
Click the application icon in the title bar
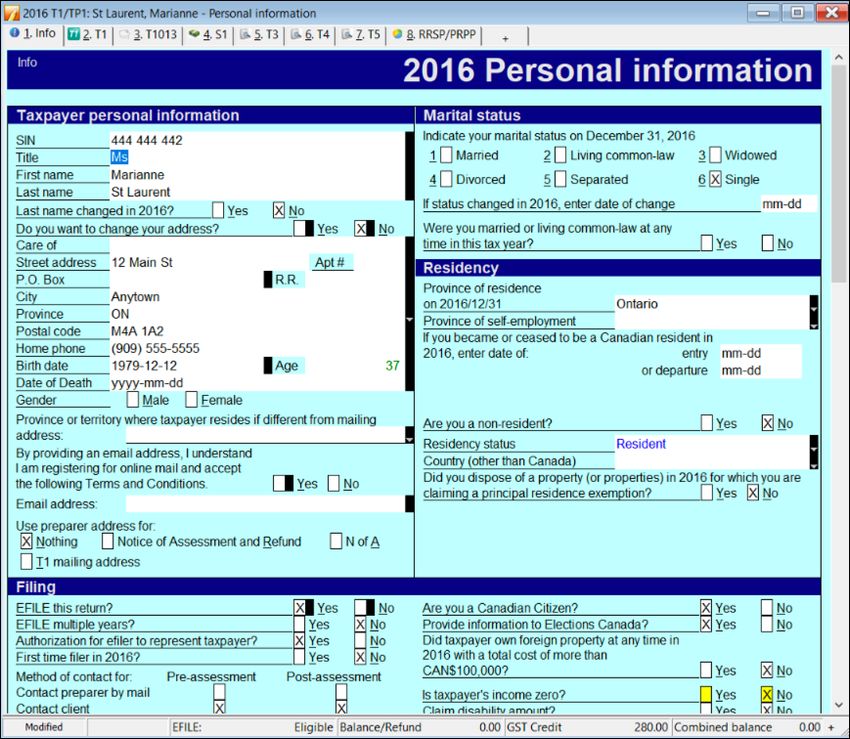(x=11, y=12)
